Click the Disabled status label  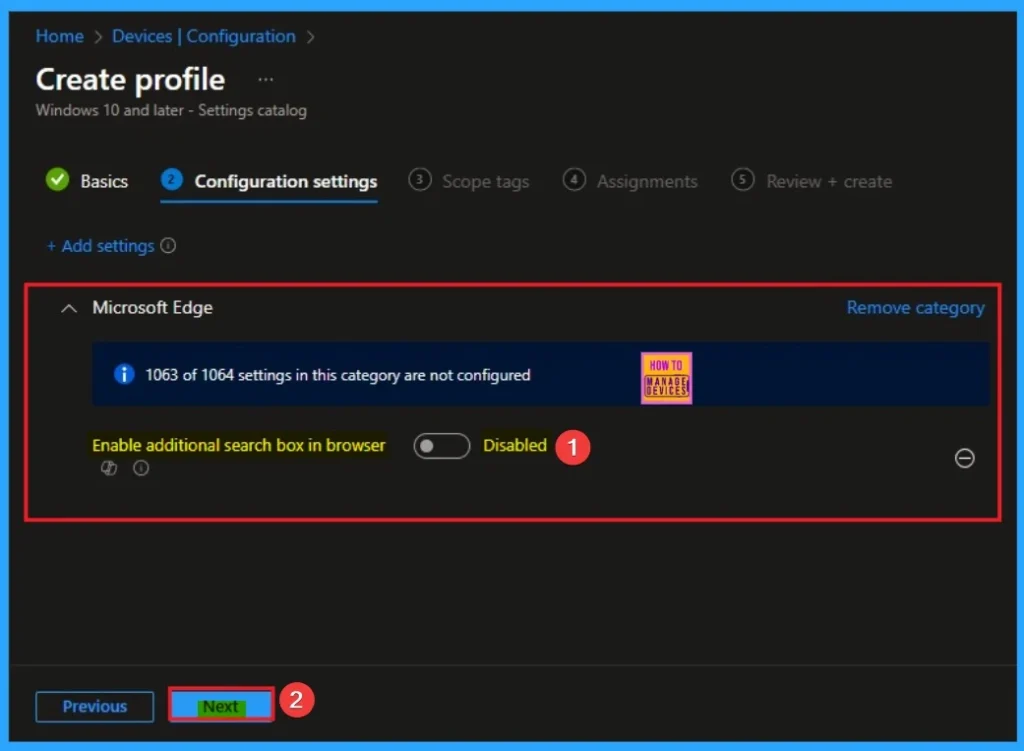515,445
